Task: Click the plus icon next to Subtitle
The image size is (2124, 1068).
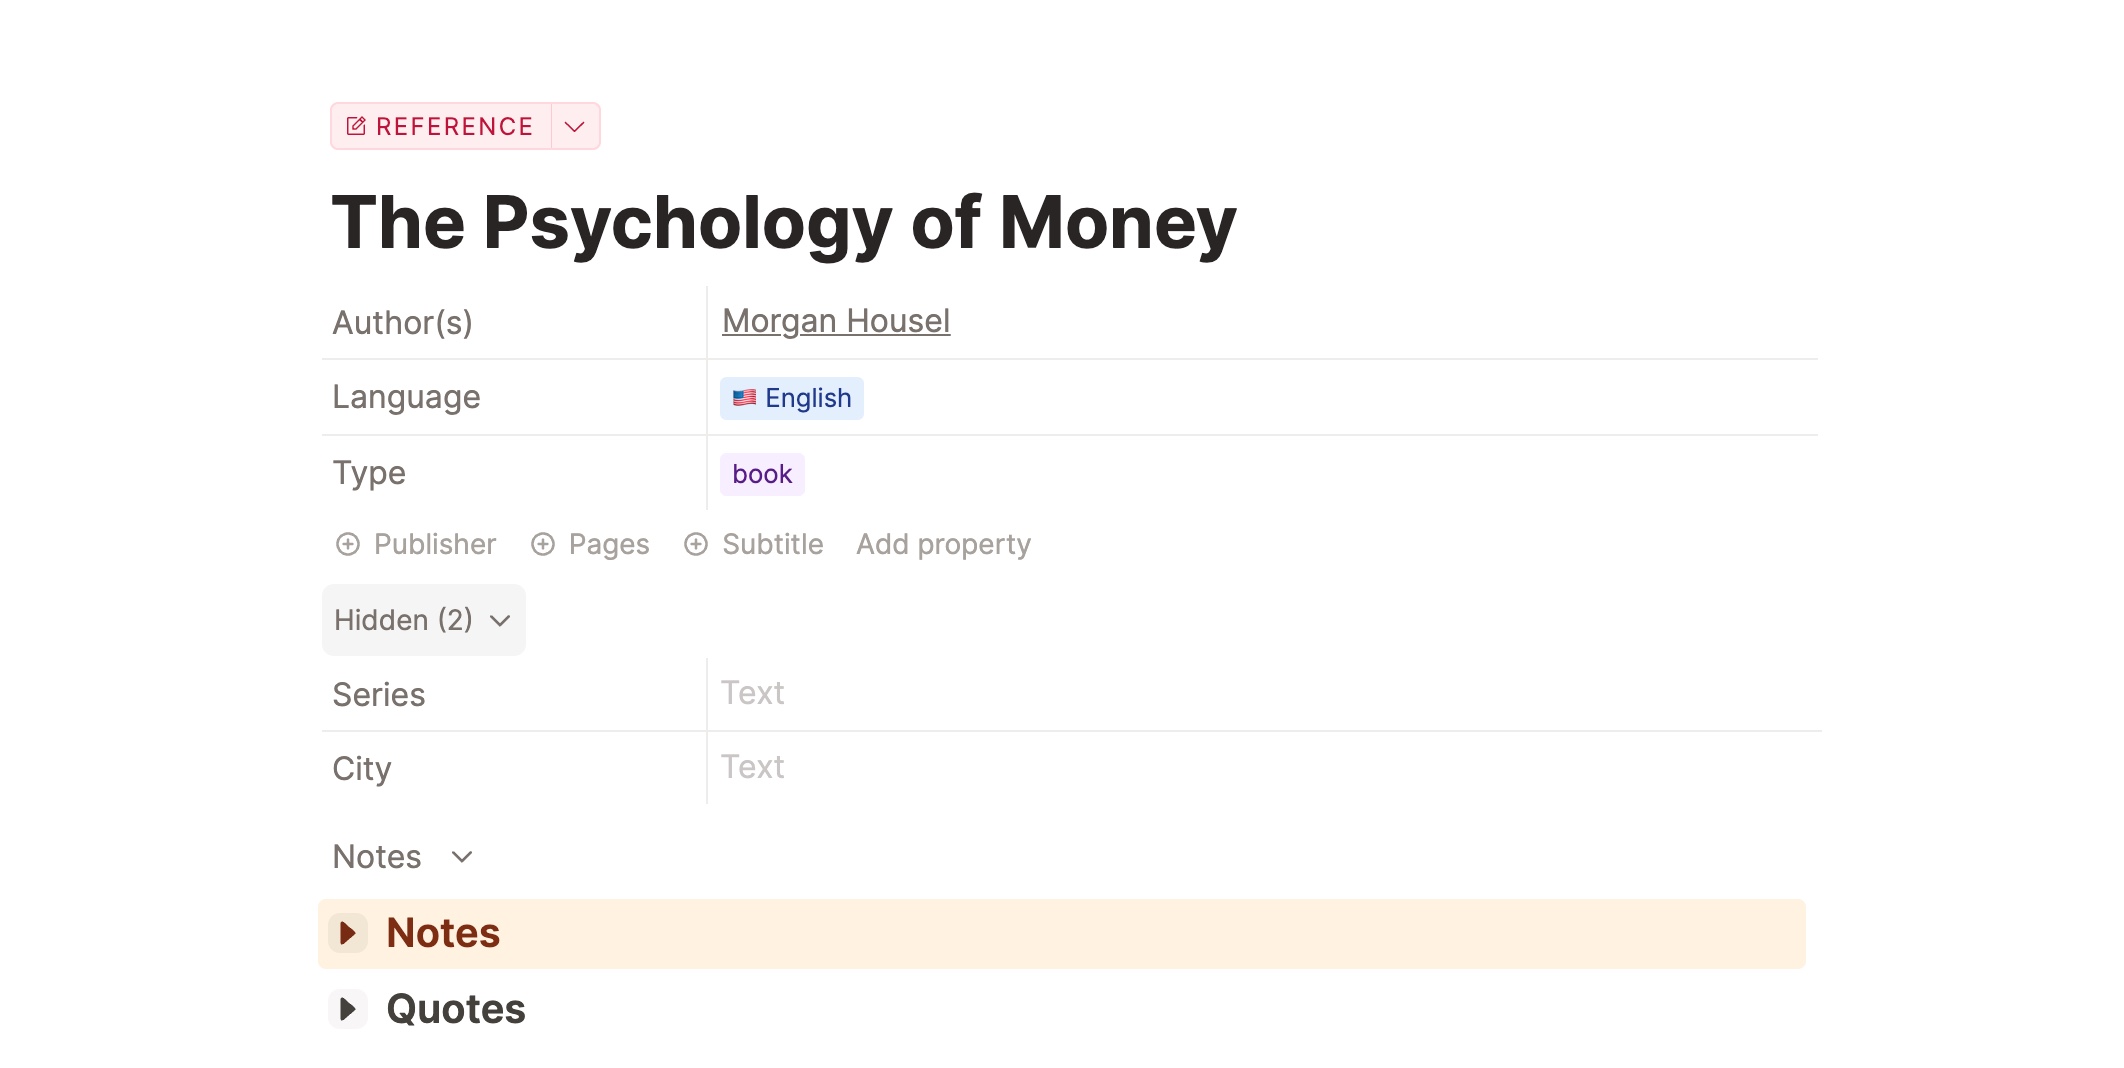Action: (696, 544)
